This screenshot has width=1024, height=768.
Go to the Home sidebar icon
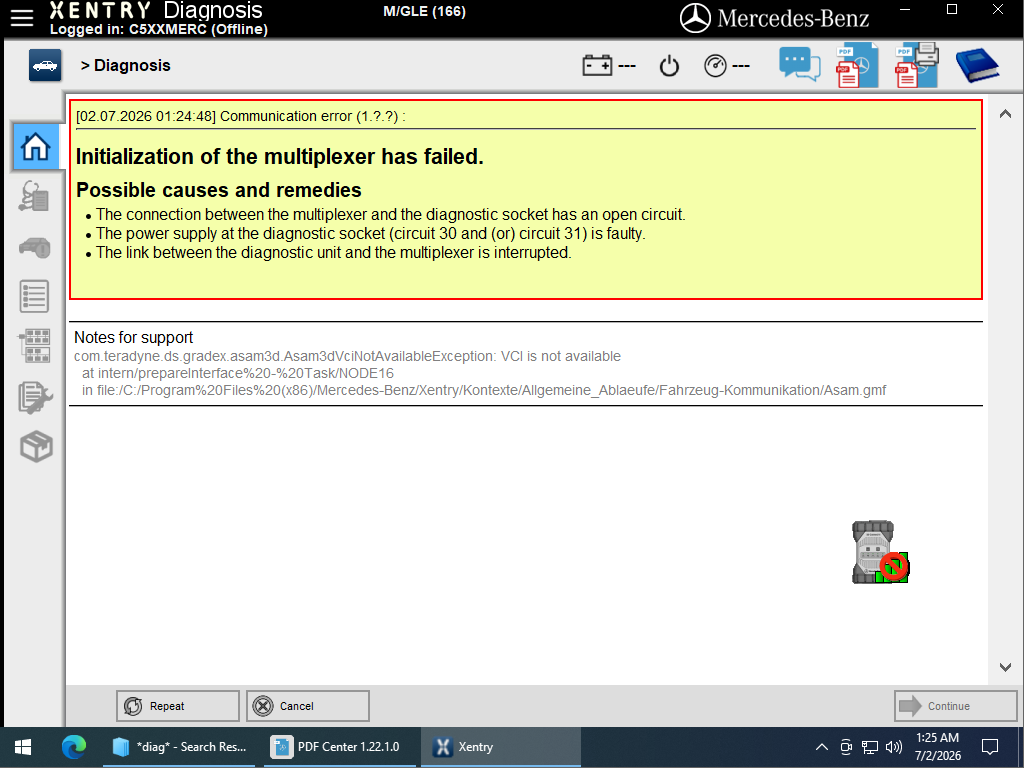[x=35, y=146]
